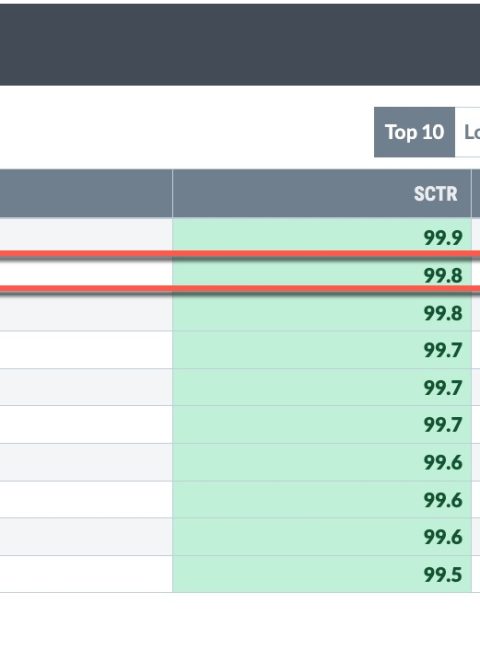
Task: Click the first 99.6 SCTR value
Action: (443, 462)
